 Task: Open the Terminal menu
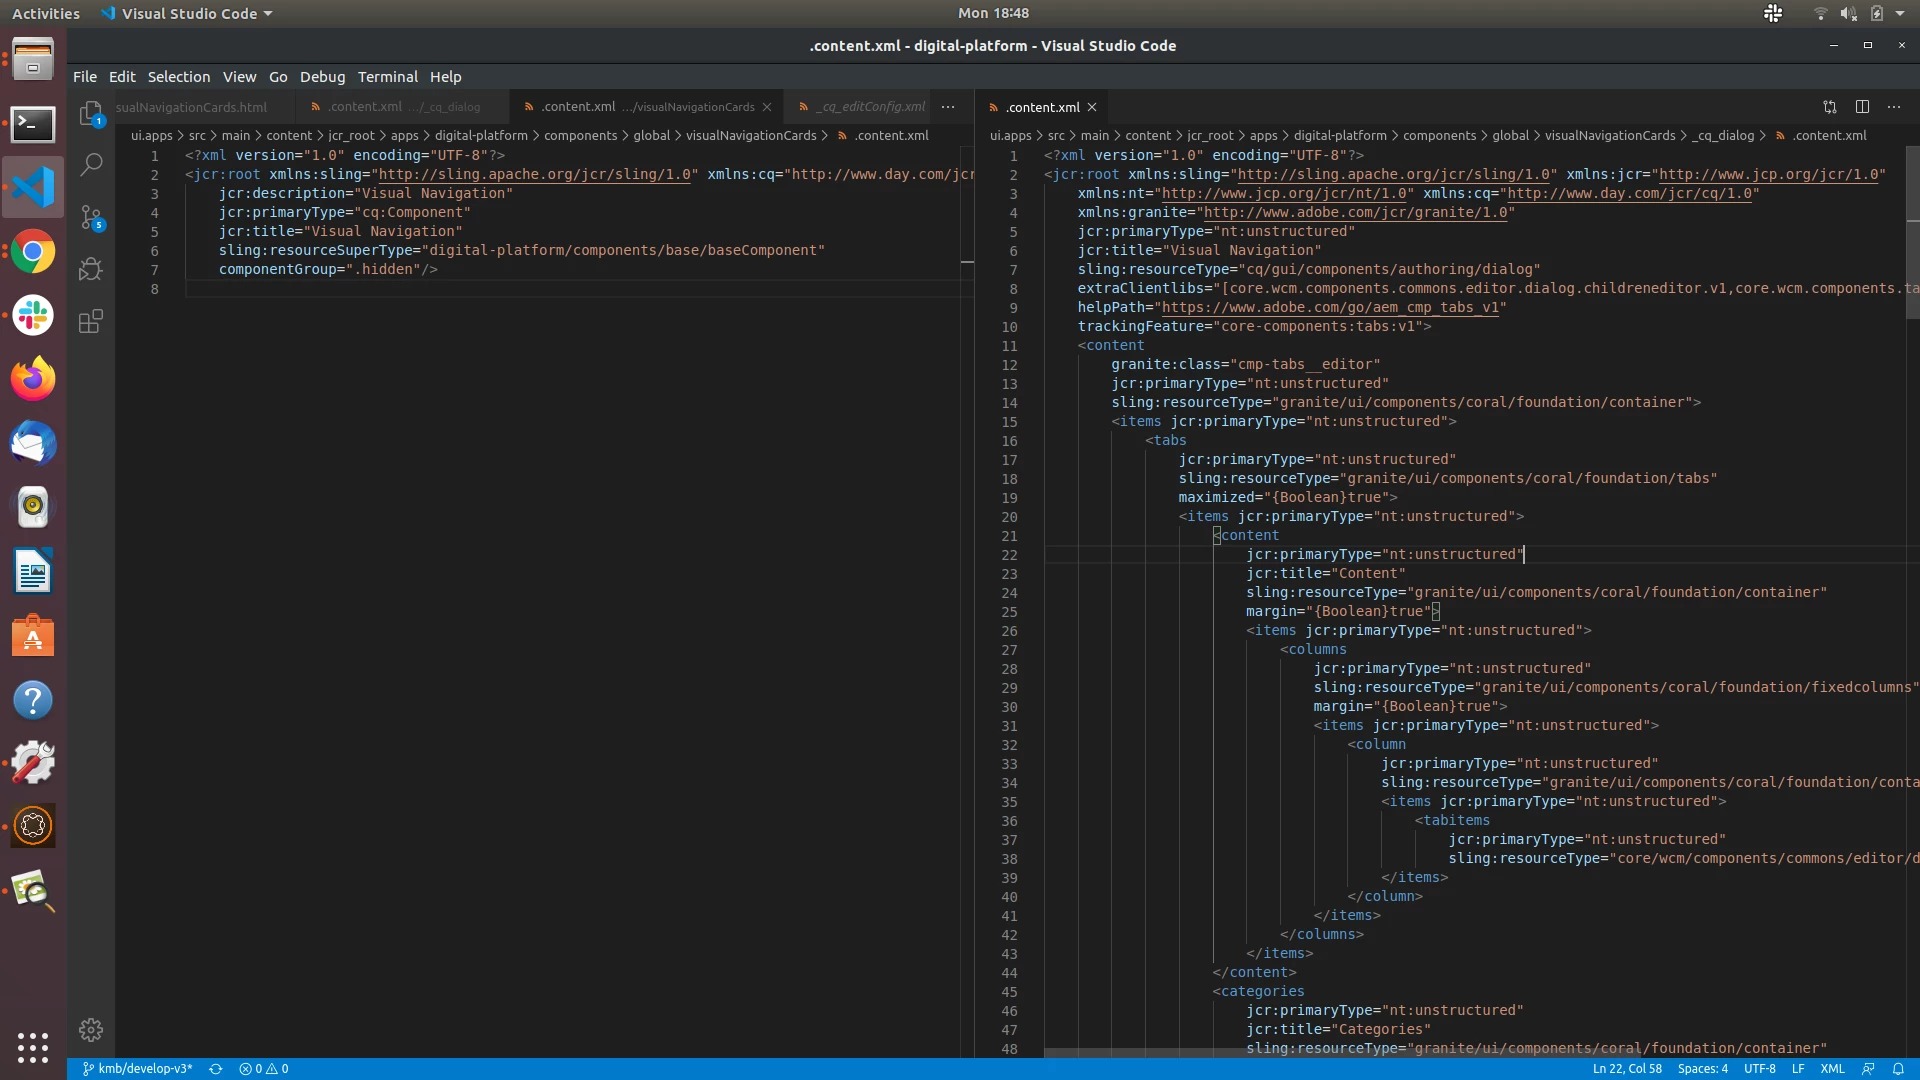tap(387, 77)
